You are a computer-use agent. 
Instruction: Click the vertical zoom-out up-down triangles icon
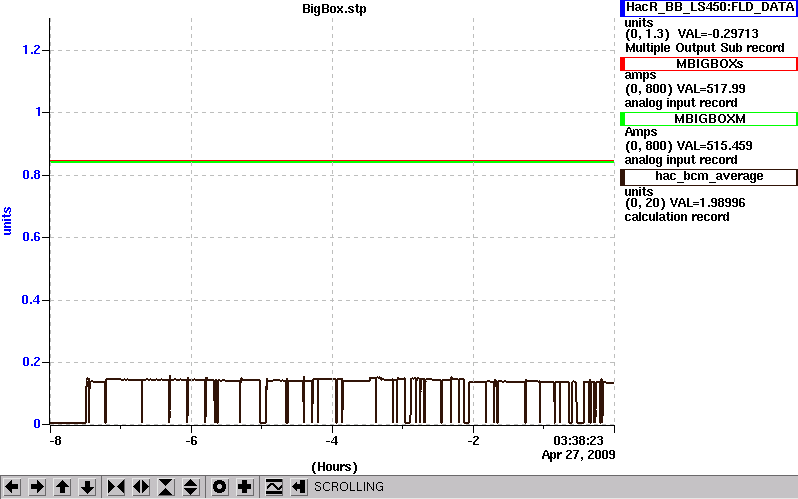click(x=191, y=487)
